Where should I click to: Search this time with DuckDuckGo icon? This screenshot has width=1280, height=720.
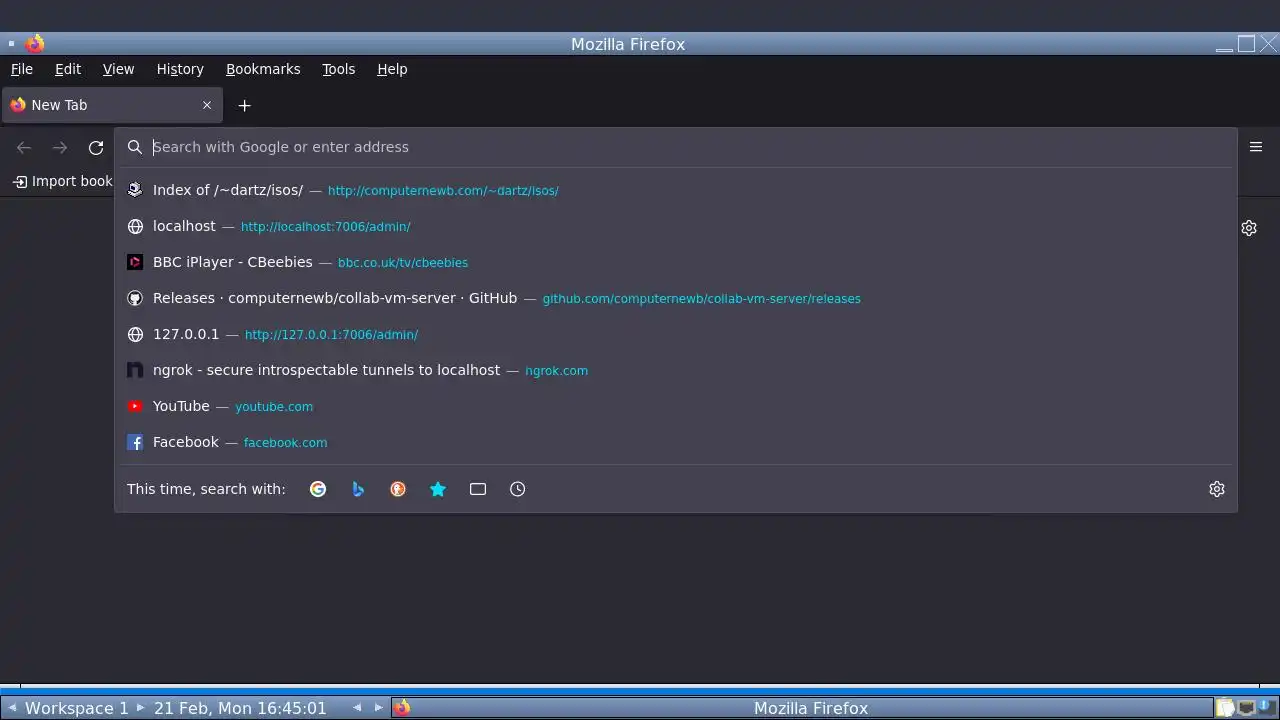click(x=398, y=489)
